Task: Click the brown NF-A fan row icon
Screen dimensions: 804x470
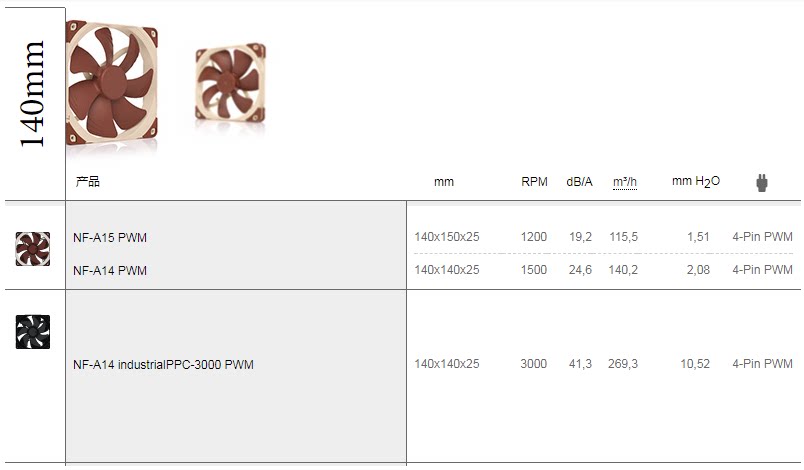Action: pos(33,249)
